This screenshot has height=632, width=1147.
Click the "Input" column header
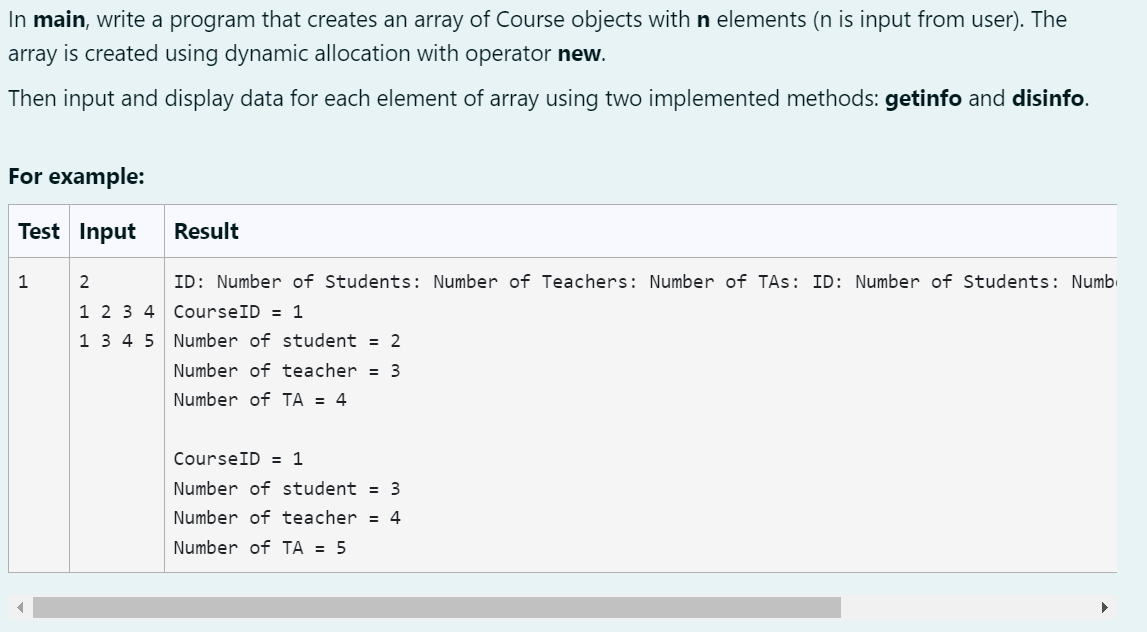(107, 231)
